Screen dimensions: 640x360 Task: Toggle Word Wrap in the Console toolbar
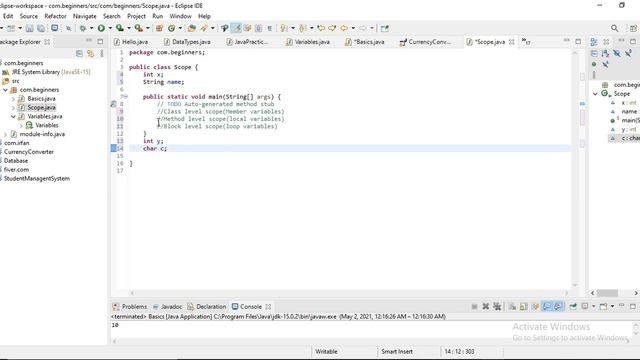(x=535, y=306)
